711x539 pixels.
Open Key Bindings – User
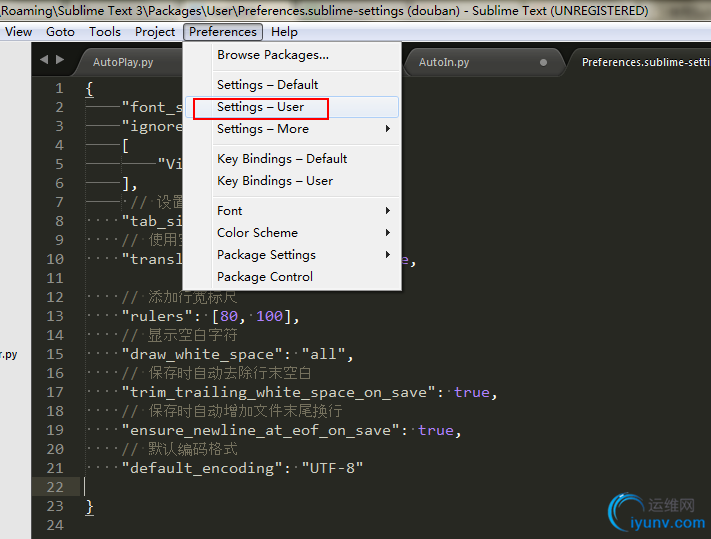[x=292, y=181]
